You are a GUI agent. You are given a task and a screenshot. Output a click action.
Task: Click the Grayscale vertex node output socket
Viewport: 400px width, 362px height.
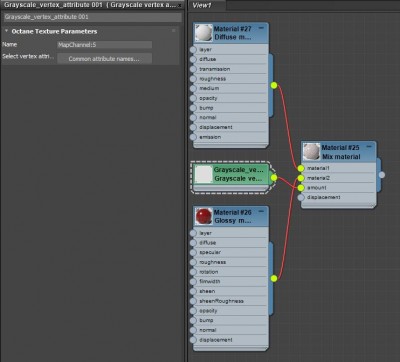(x=274, y=178)
